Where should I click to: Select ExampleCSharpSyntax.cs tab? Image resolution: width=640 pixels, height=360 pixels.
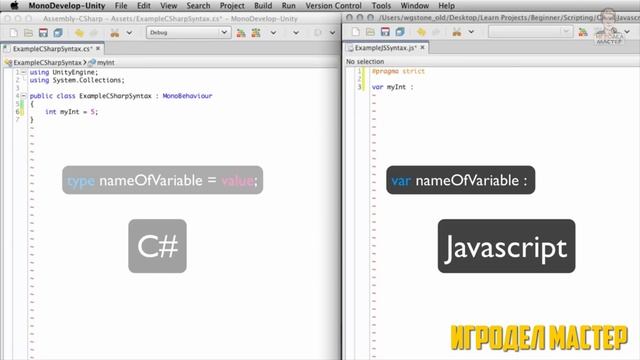[52, 49]
